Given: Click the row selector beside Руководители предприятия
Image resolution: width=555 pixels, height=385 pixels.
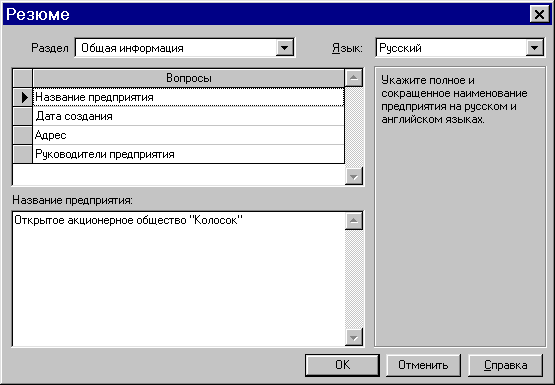Looking at the screenshot, I should coord(23,154).
